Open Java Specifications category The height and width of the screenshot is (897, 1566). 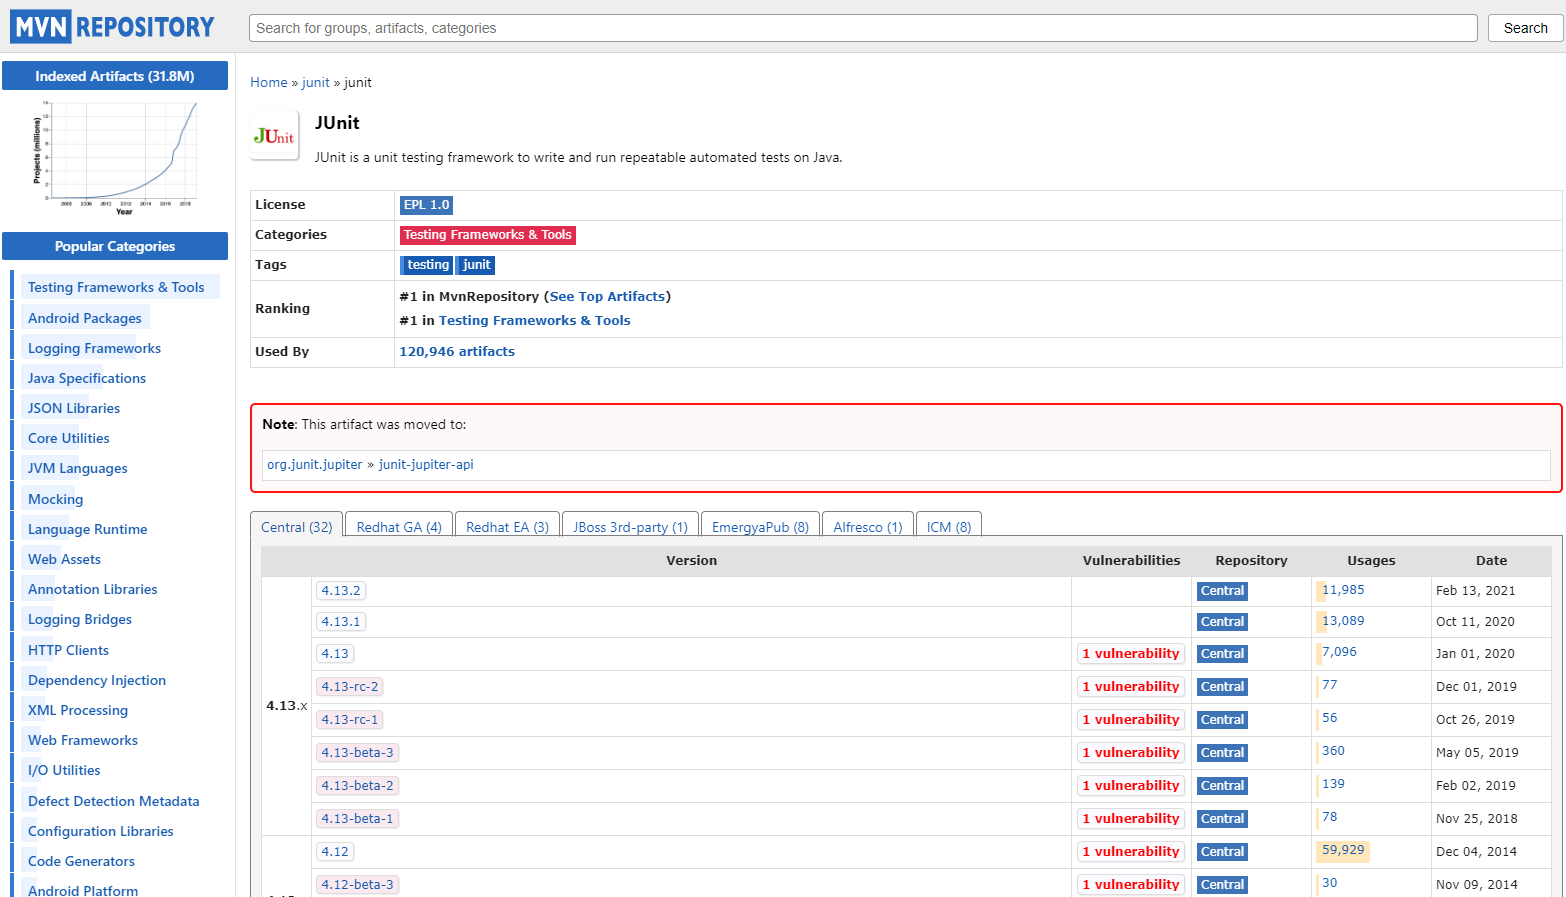tap(87, 378)
